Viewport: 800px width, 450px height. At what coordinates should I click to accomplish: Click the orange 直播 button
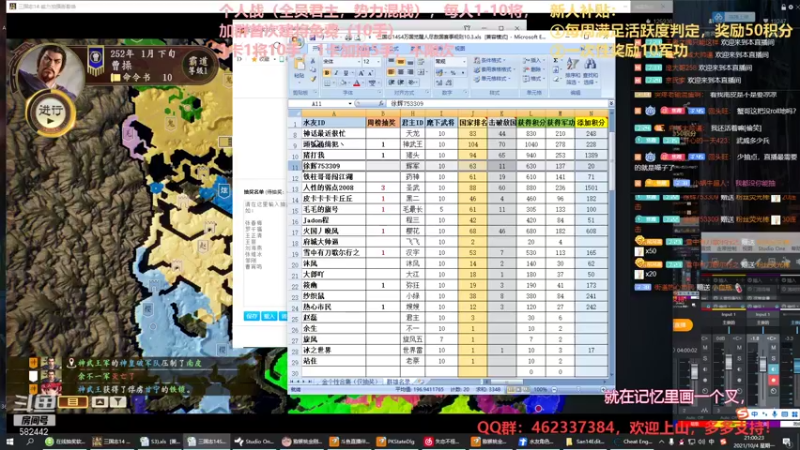(x=682, y=325)
